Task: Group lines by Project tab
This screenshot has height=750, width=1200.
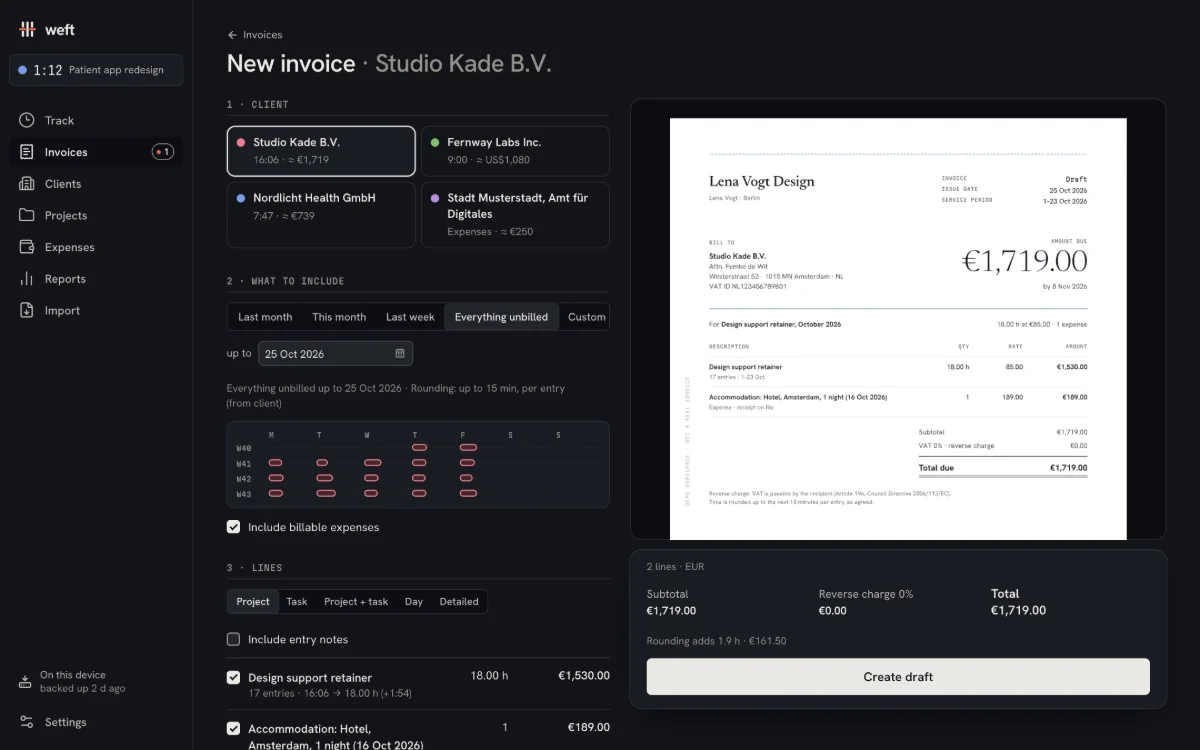Action: coord(253,601)
